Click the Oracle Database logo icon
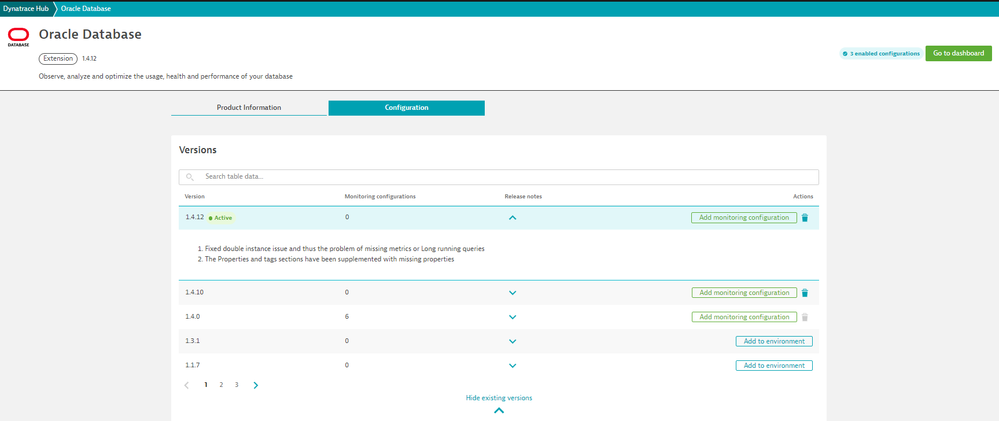 coord(18,37)
